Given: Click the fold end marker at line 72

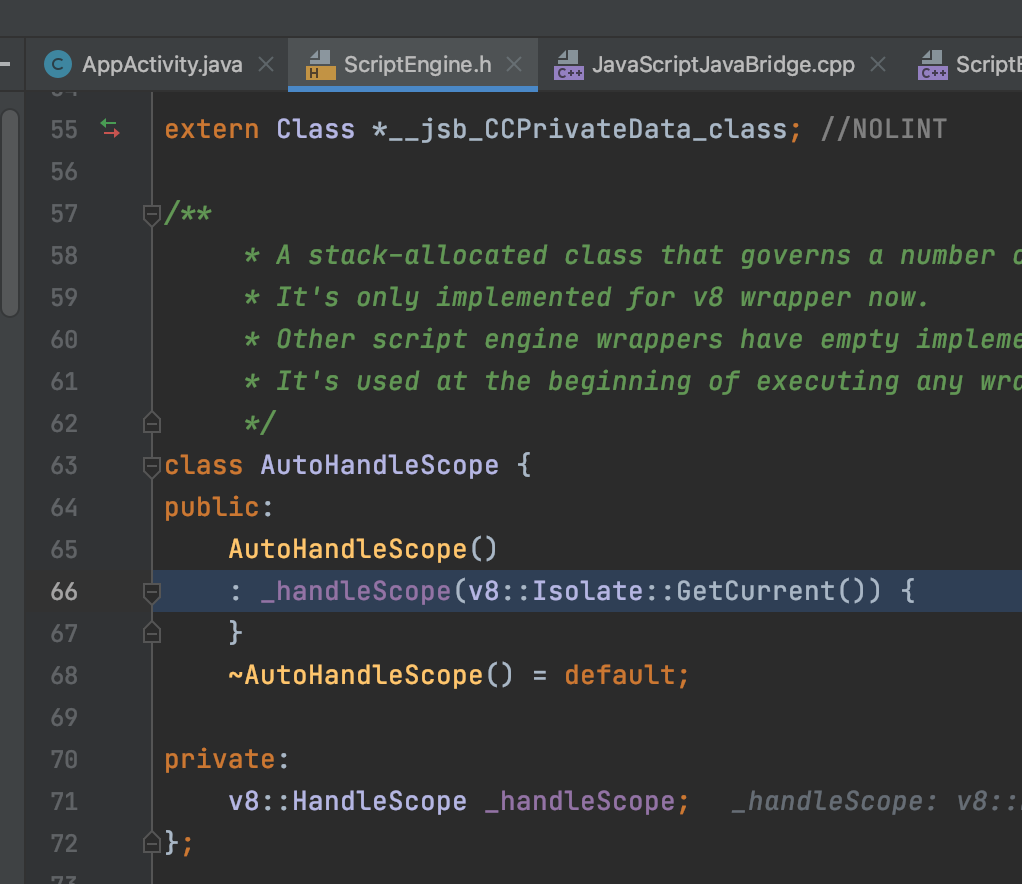Looking at the screenshot, I should [150, 842].
